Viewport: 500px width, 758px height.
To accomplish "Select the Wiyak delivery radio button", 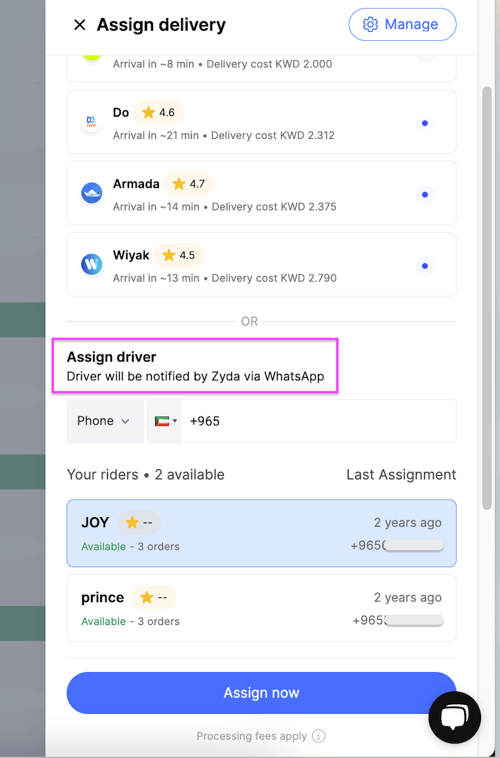I will [x=425, y=266].
